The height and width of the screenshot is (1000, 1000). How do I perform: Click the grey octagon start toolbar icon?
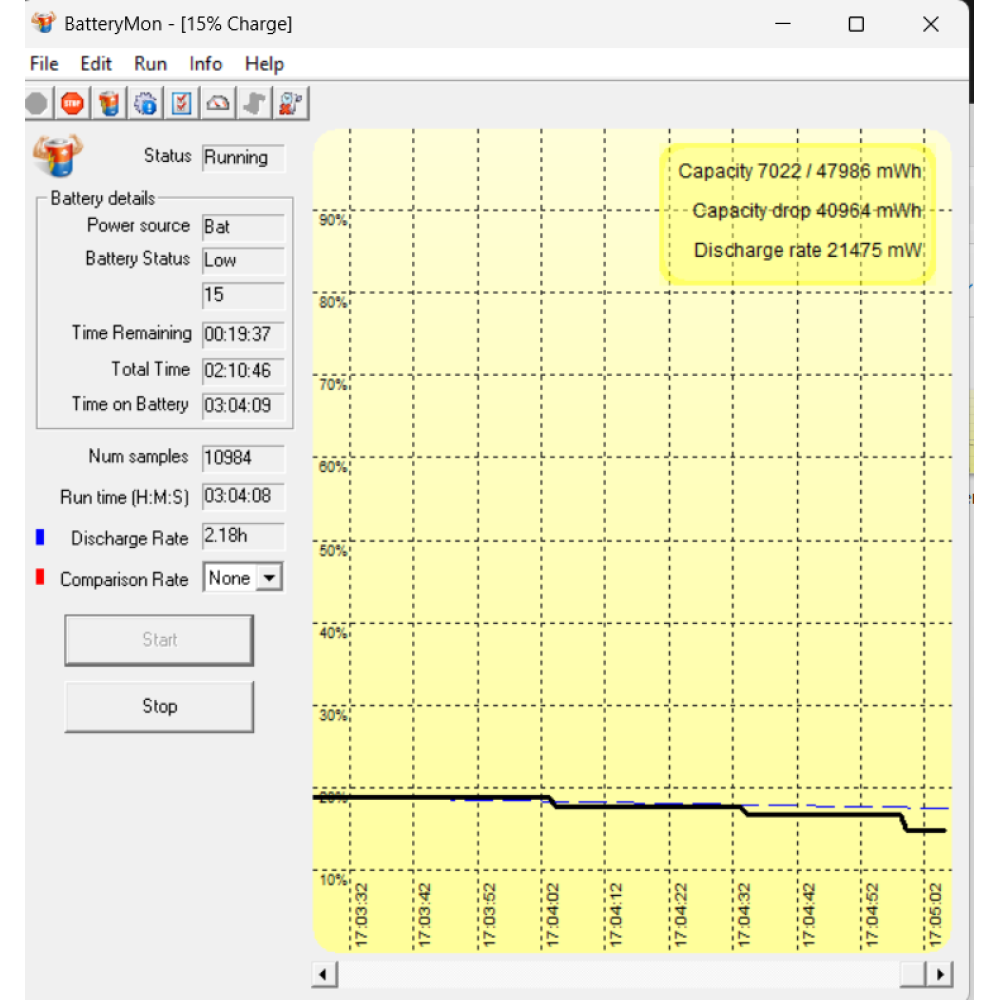tap(37, 102)
